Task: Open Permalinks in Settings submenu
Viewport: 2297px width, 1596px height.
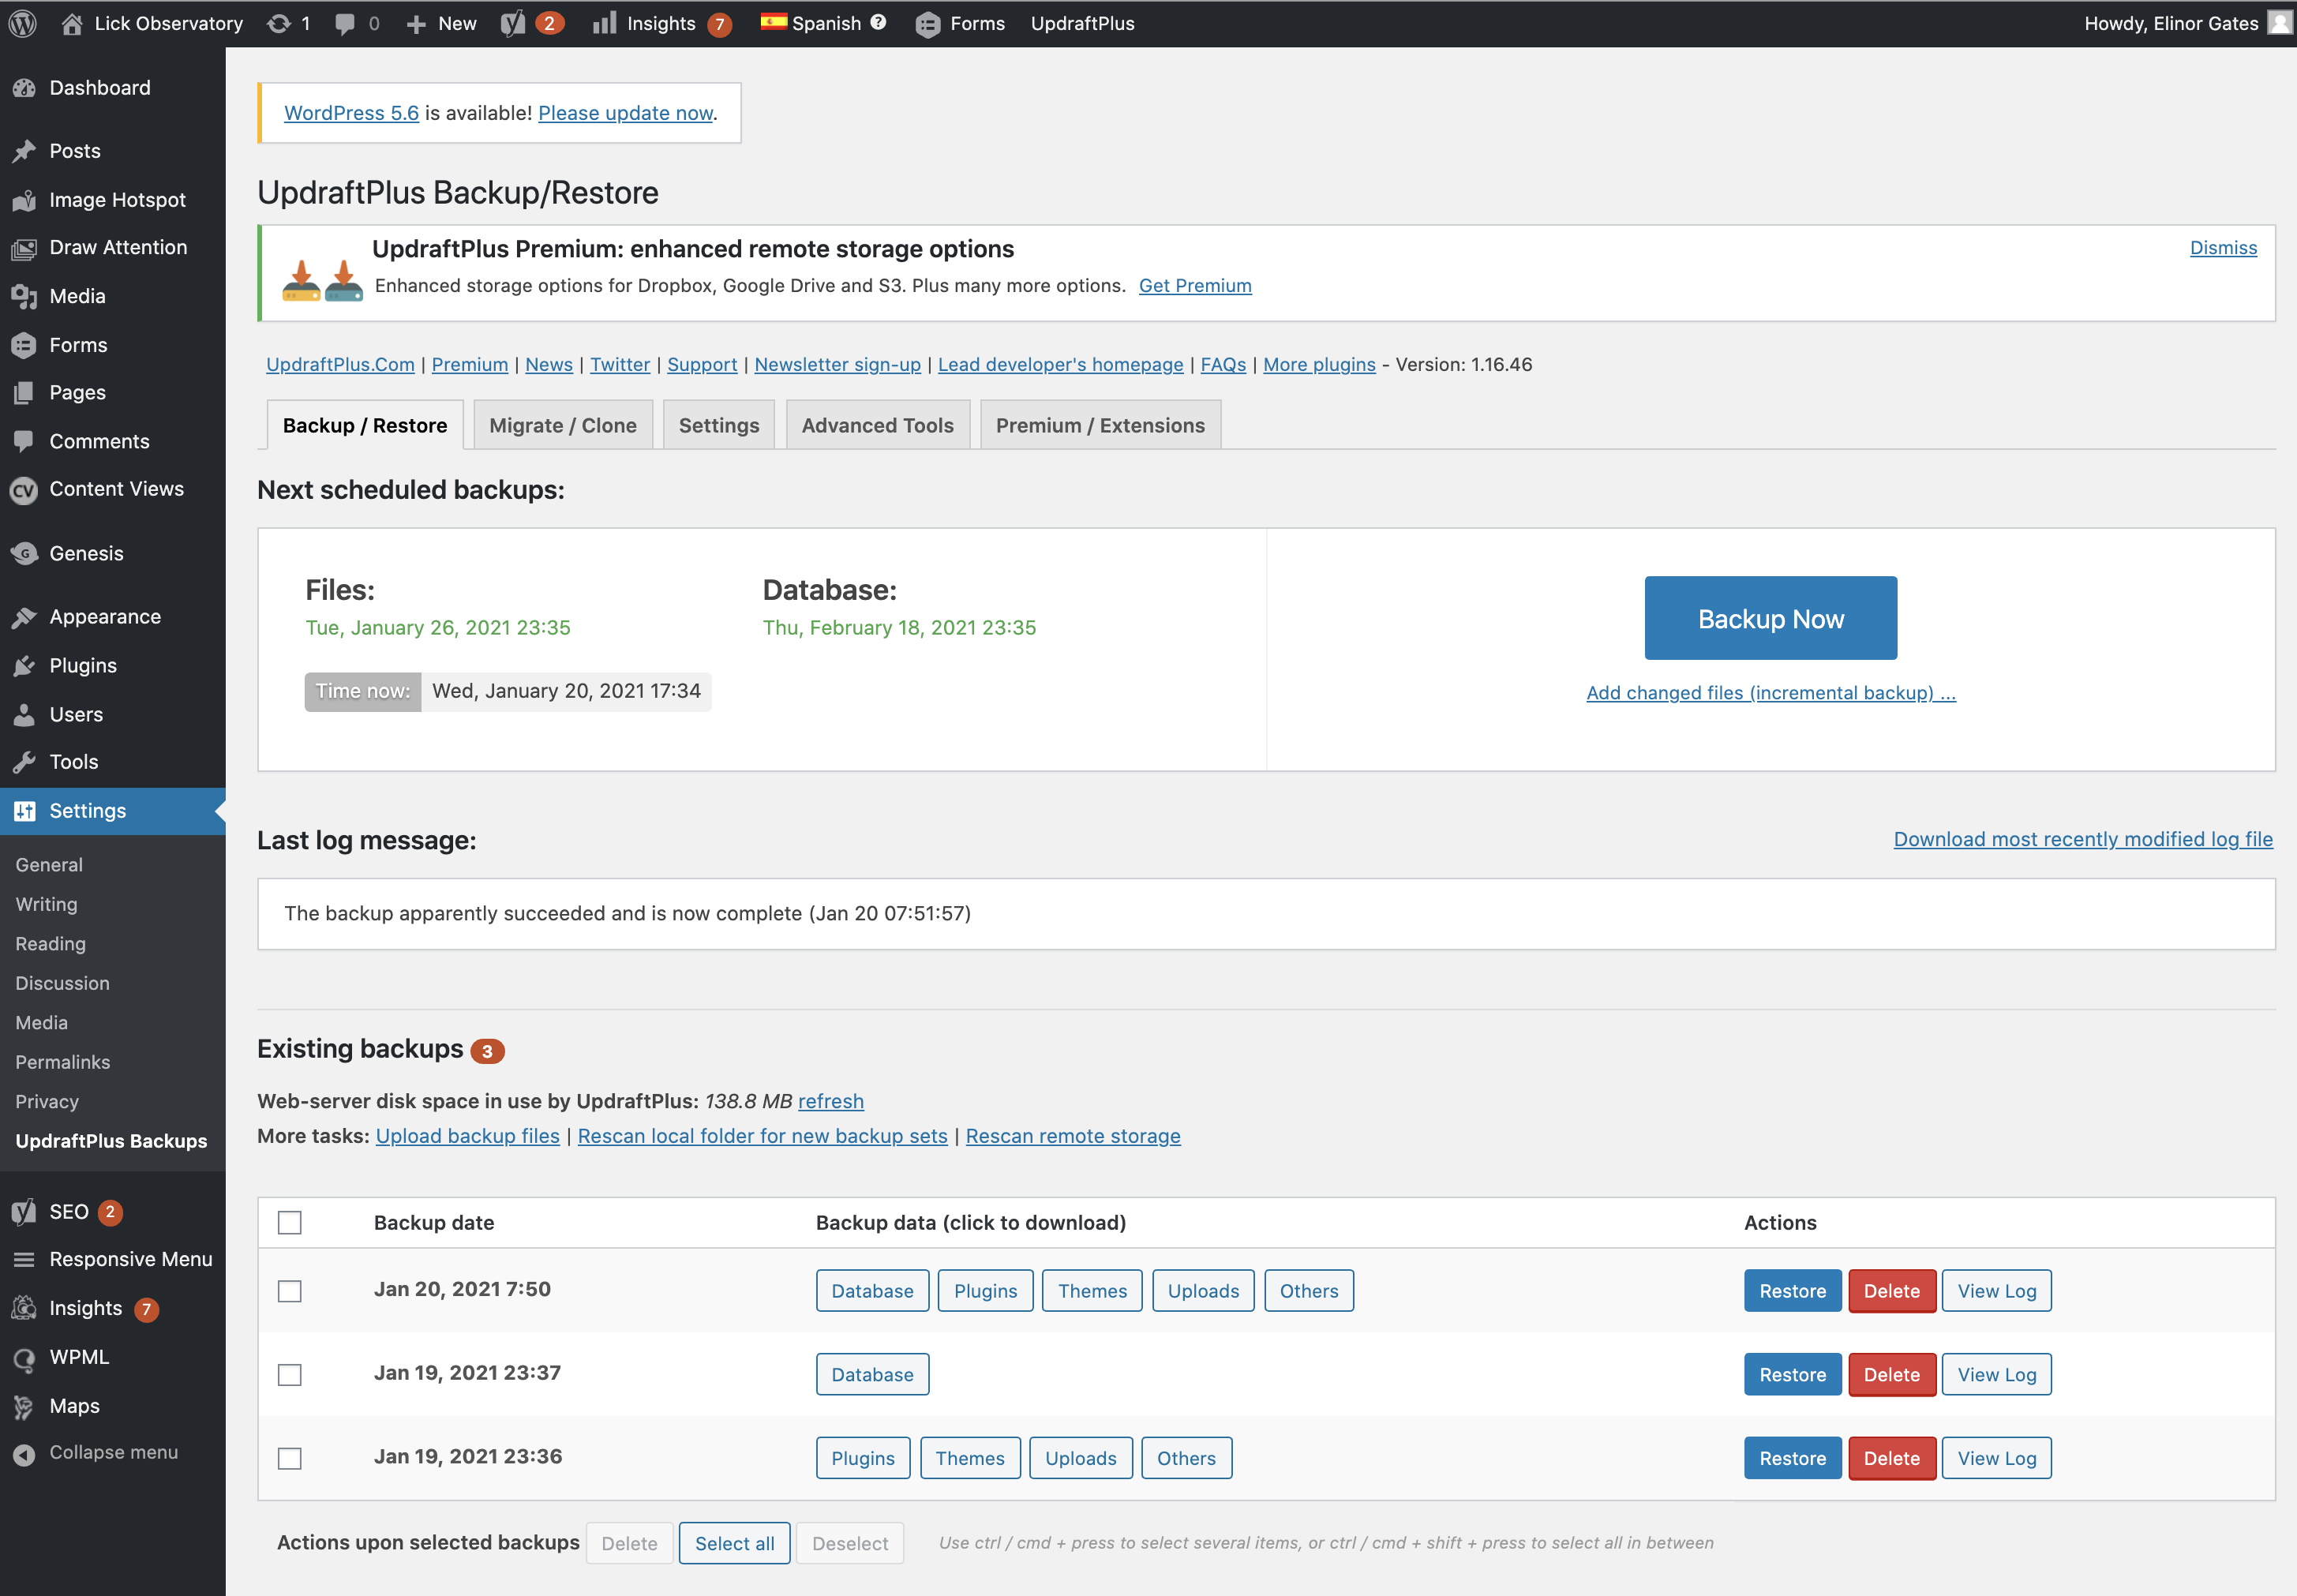Action: click(x=63, y=1062)
